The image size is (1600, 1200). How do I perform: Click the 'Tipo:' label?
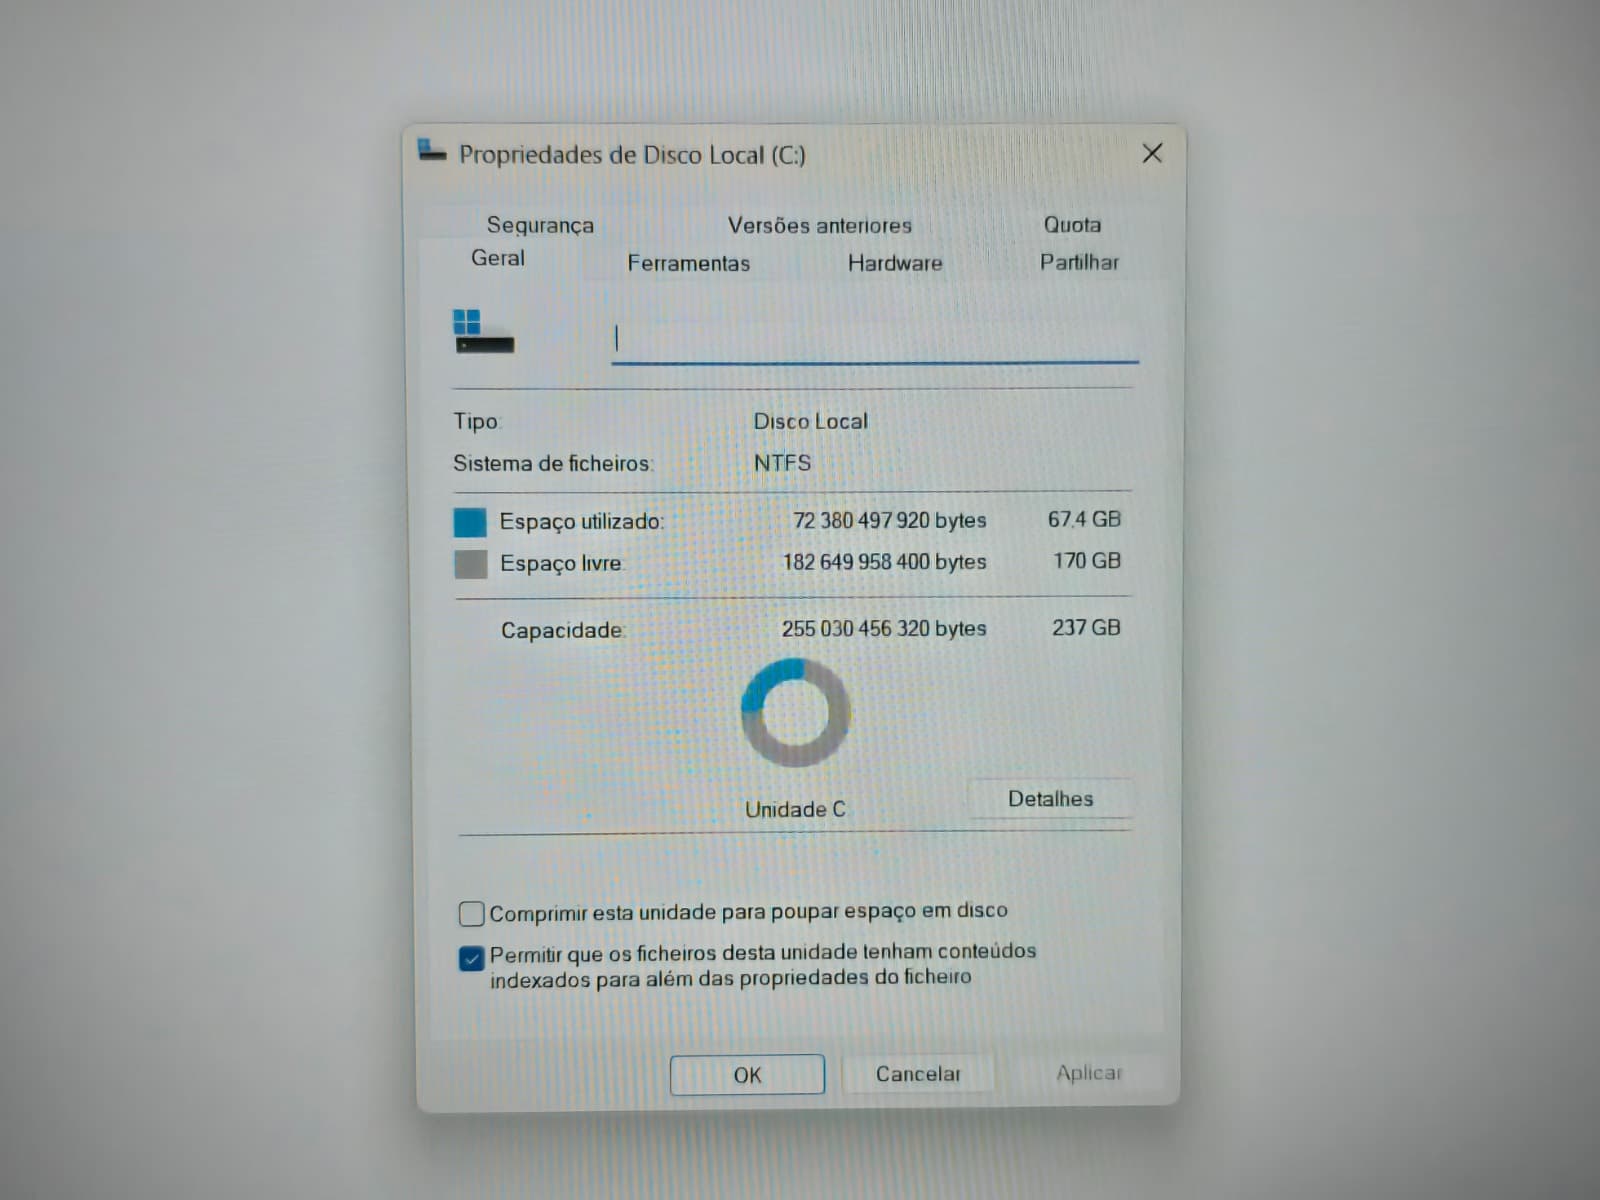click(476, 421)
